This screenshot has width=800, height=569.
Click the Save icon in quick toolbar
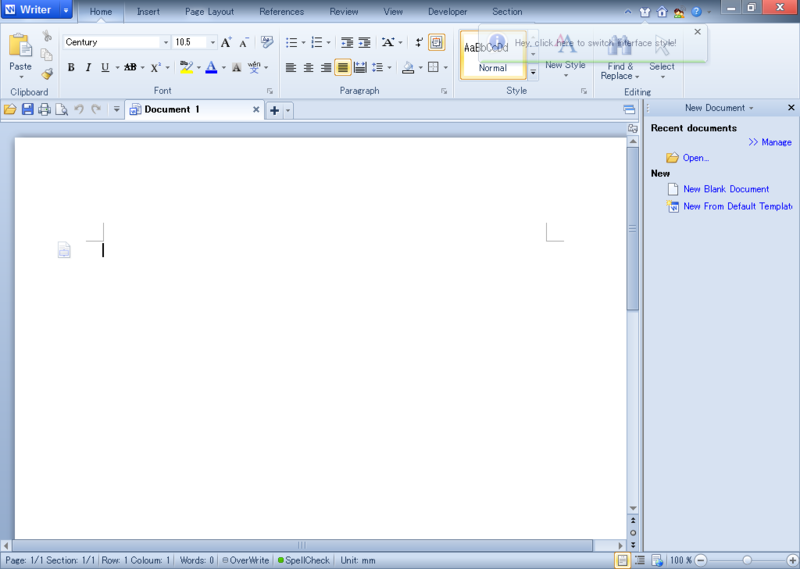28,109
